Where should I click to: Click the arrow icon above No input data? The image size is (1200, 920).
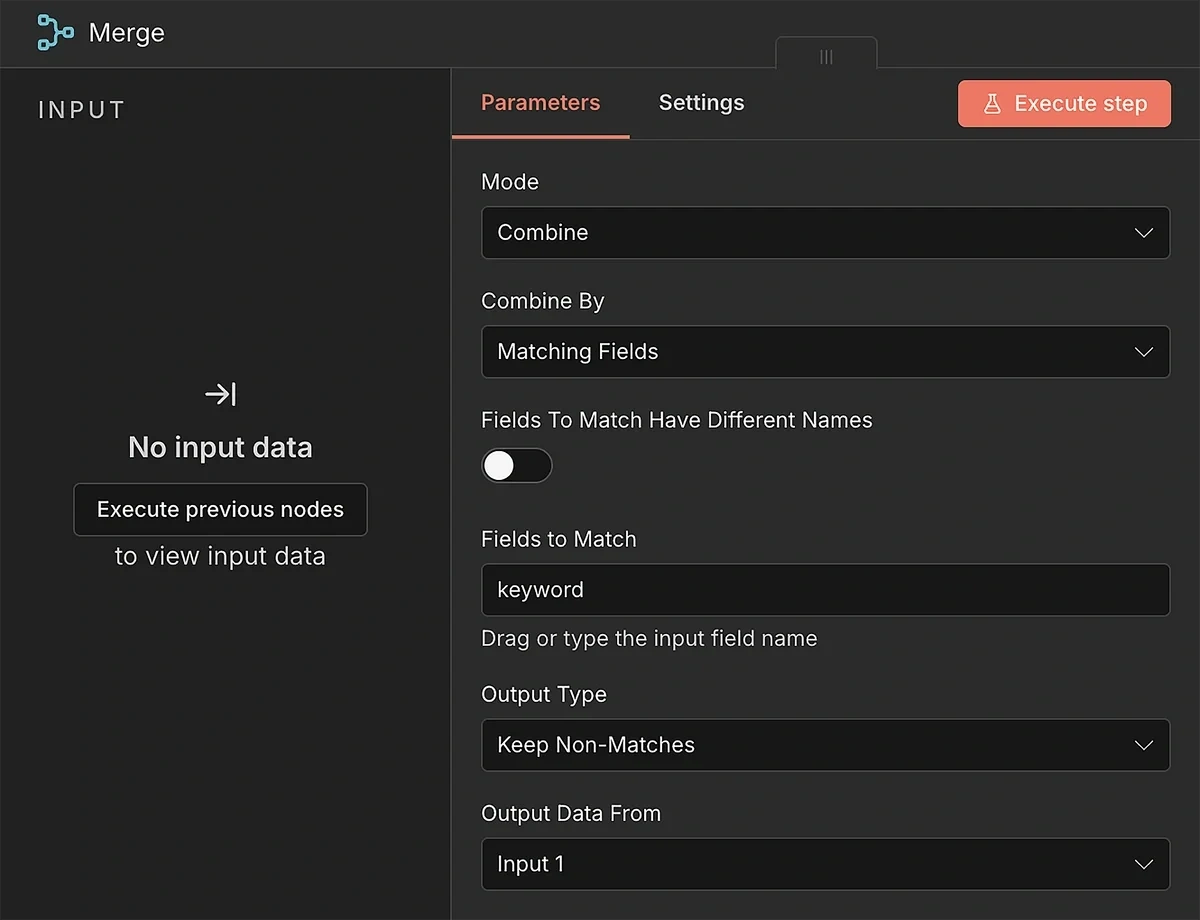point(220,394)
